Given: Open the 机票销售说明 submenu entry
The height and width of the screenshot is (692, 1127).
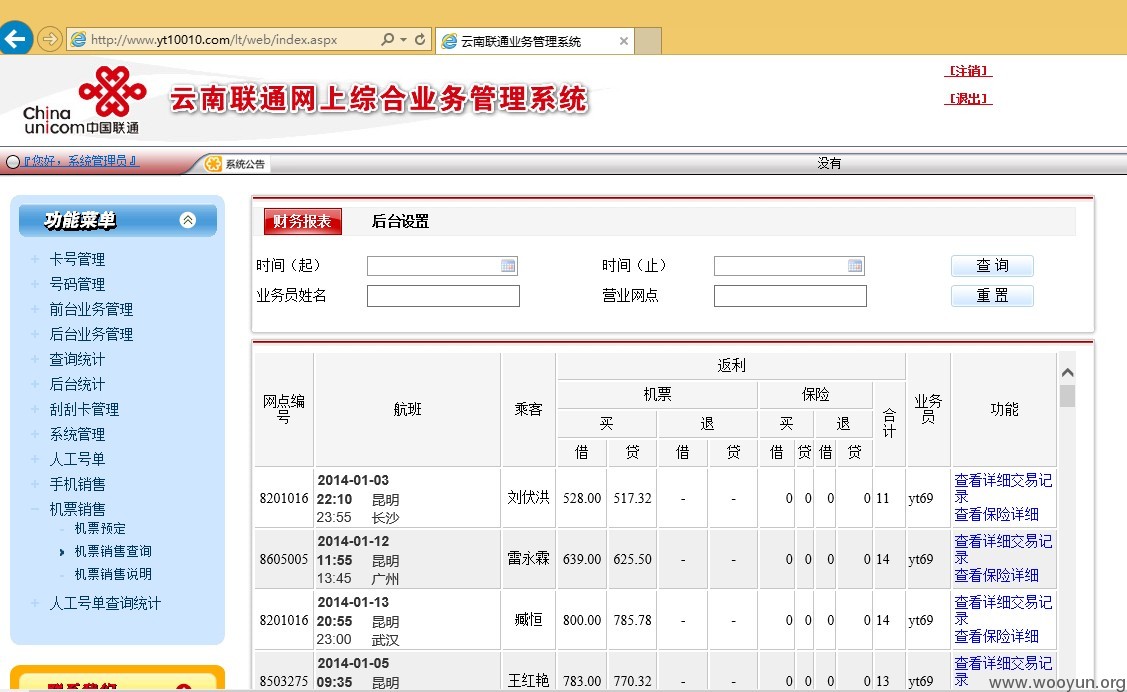Looking at the screenshot, I should click(113, 574).
